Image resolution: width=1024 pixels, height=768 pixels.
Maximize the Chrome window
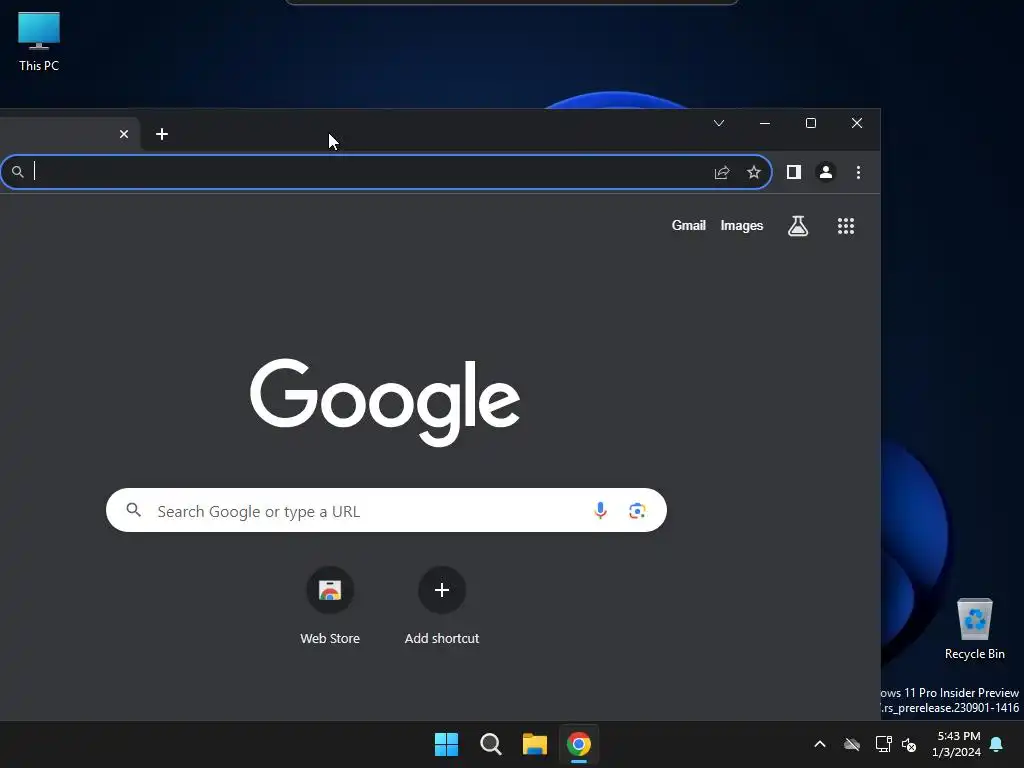[810, 123]
